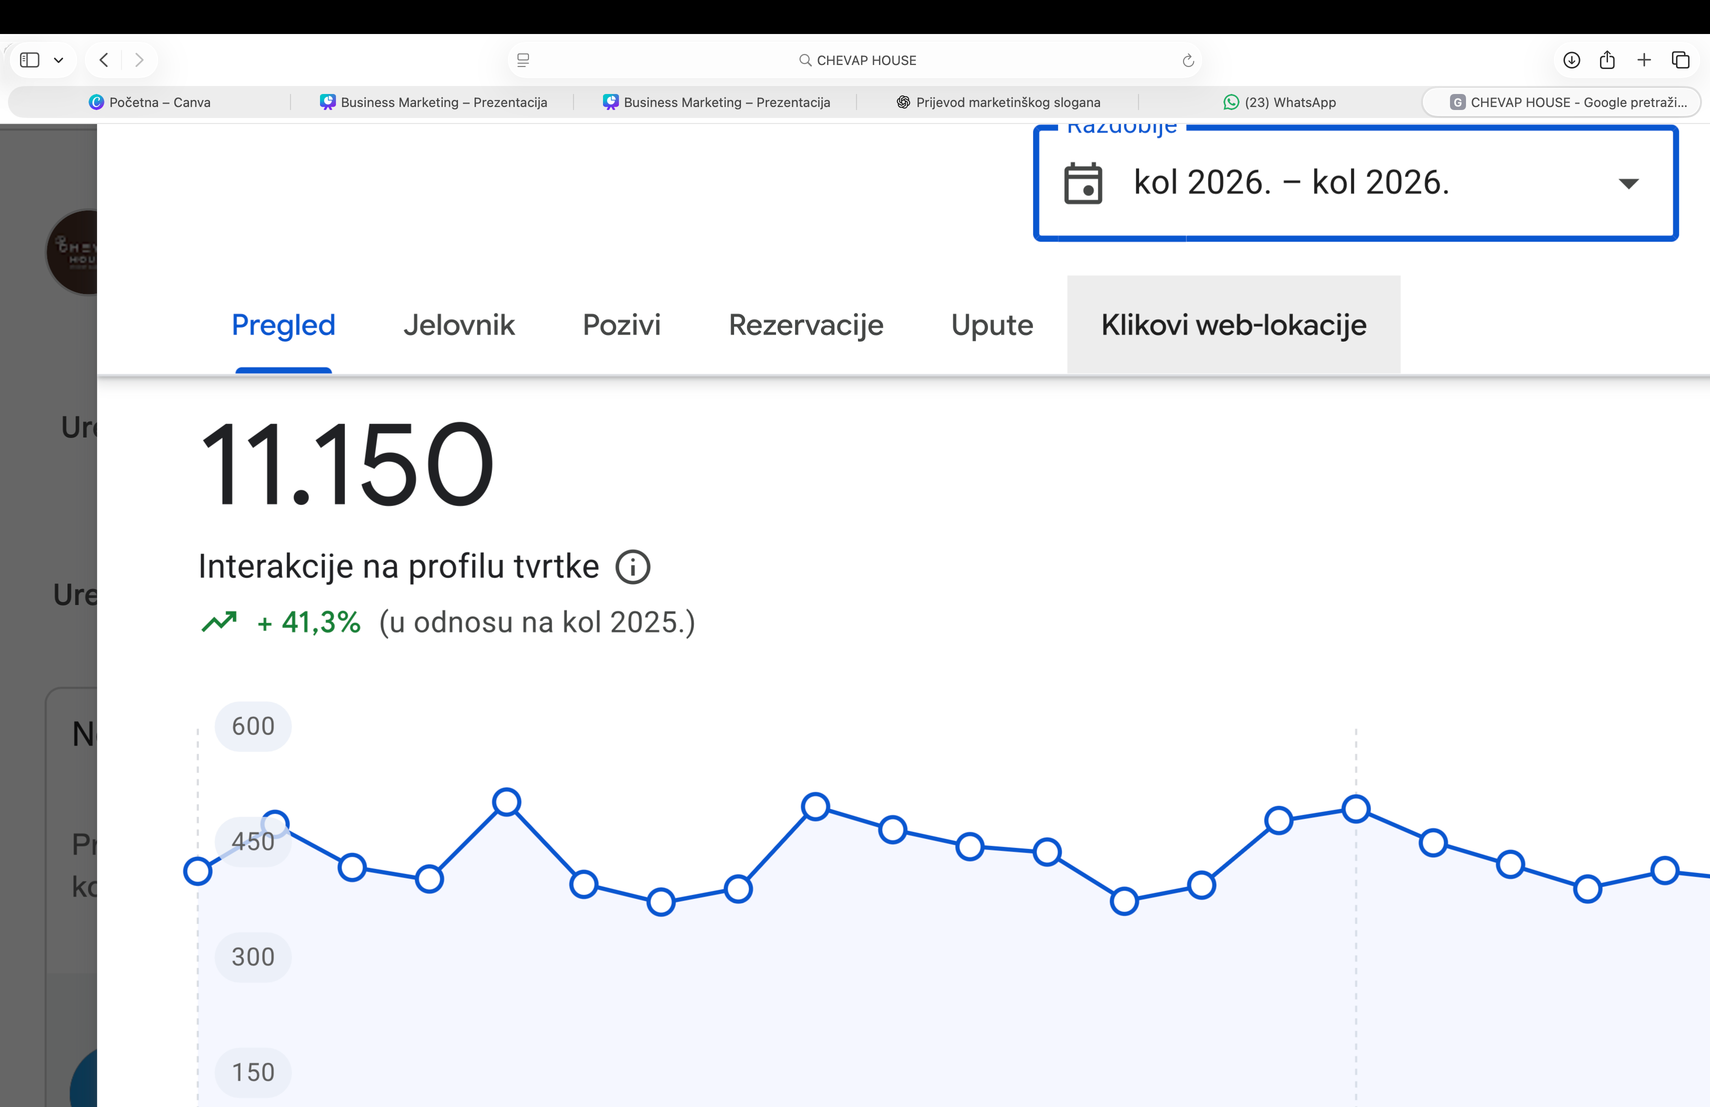Image resolution: width=1710 pixels, height=1107 pixels.
Task: Open the Upute tab
Action: 992,325
